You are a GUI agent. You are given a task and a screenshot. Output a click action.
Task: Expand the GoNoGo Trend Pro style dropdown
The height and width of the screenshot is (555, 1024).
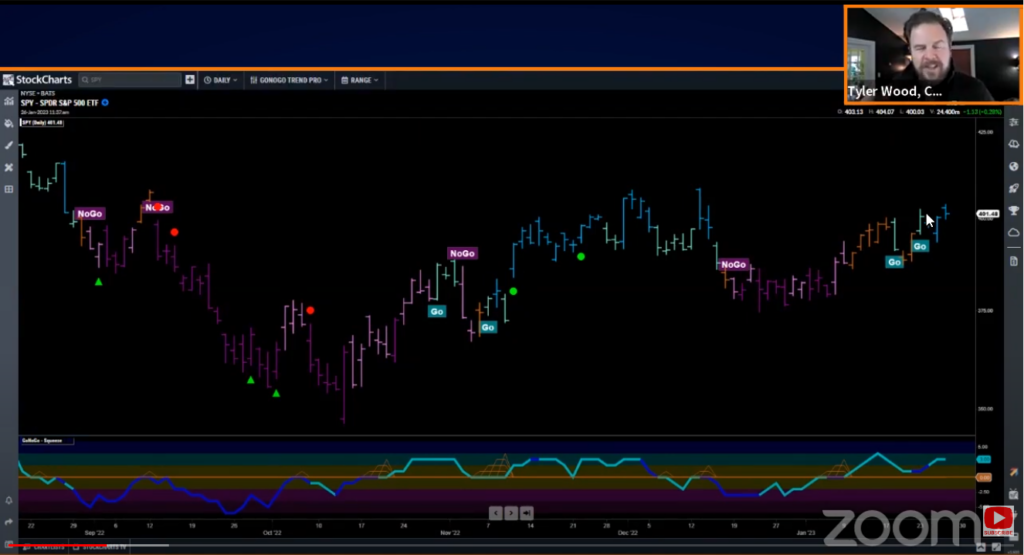pyautogui.click(x=289, y=80)
